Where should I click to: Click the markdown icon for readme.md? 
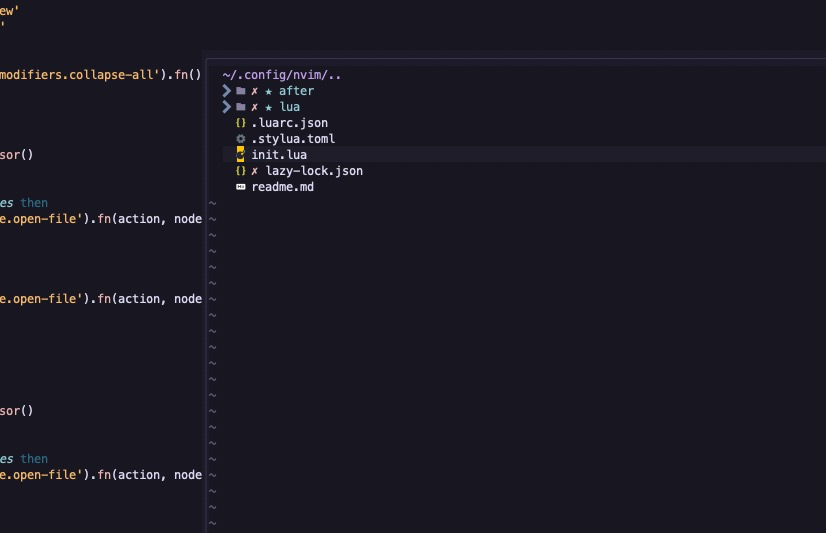point(241,187)
